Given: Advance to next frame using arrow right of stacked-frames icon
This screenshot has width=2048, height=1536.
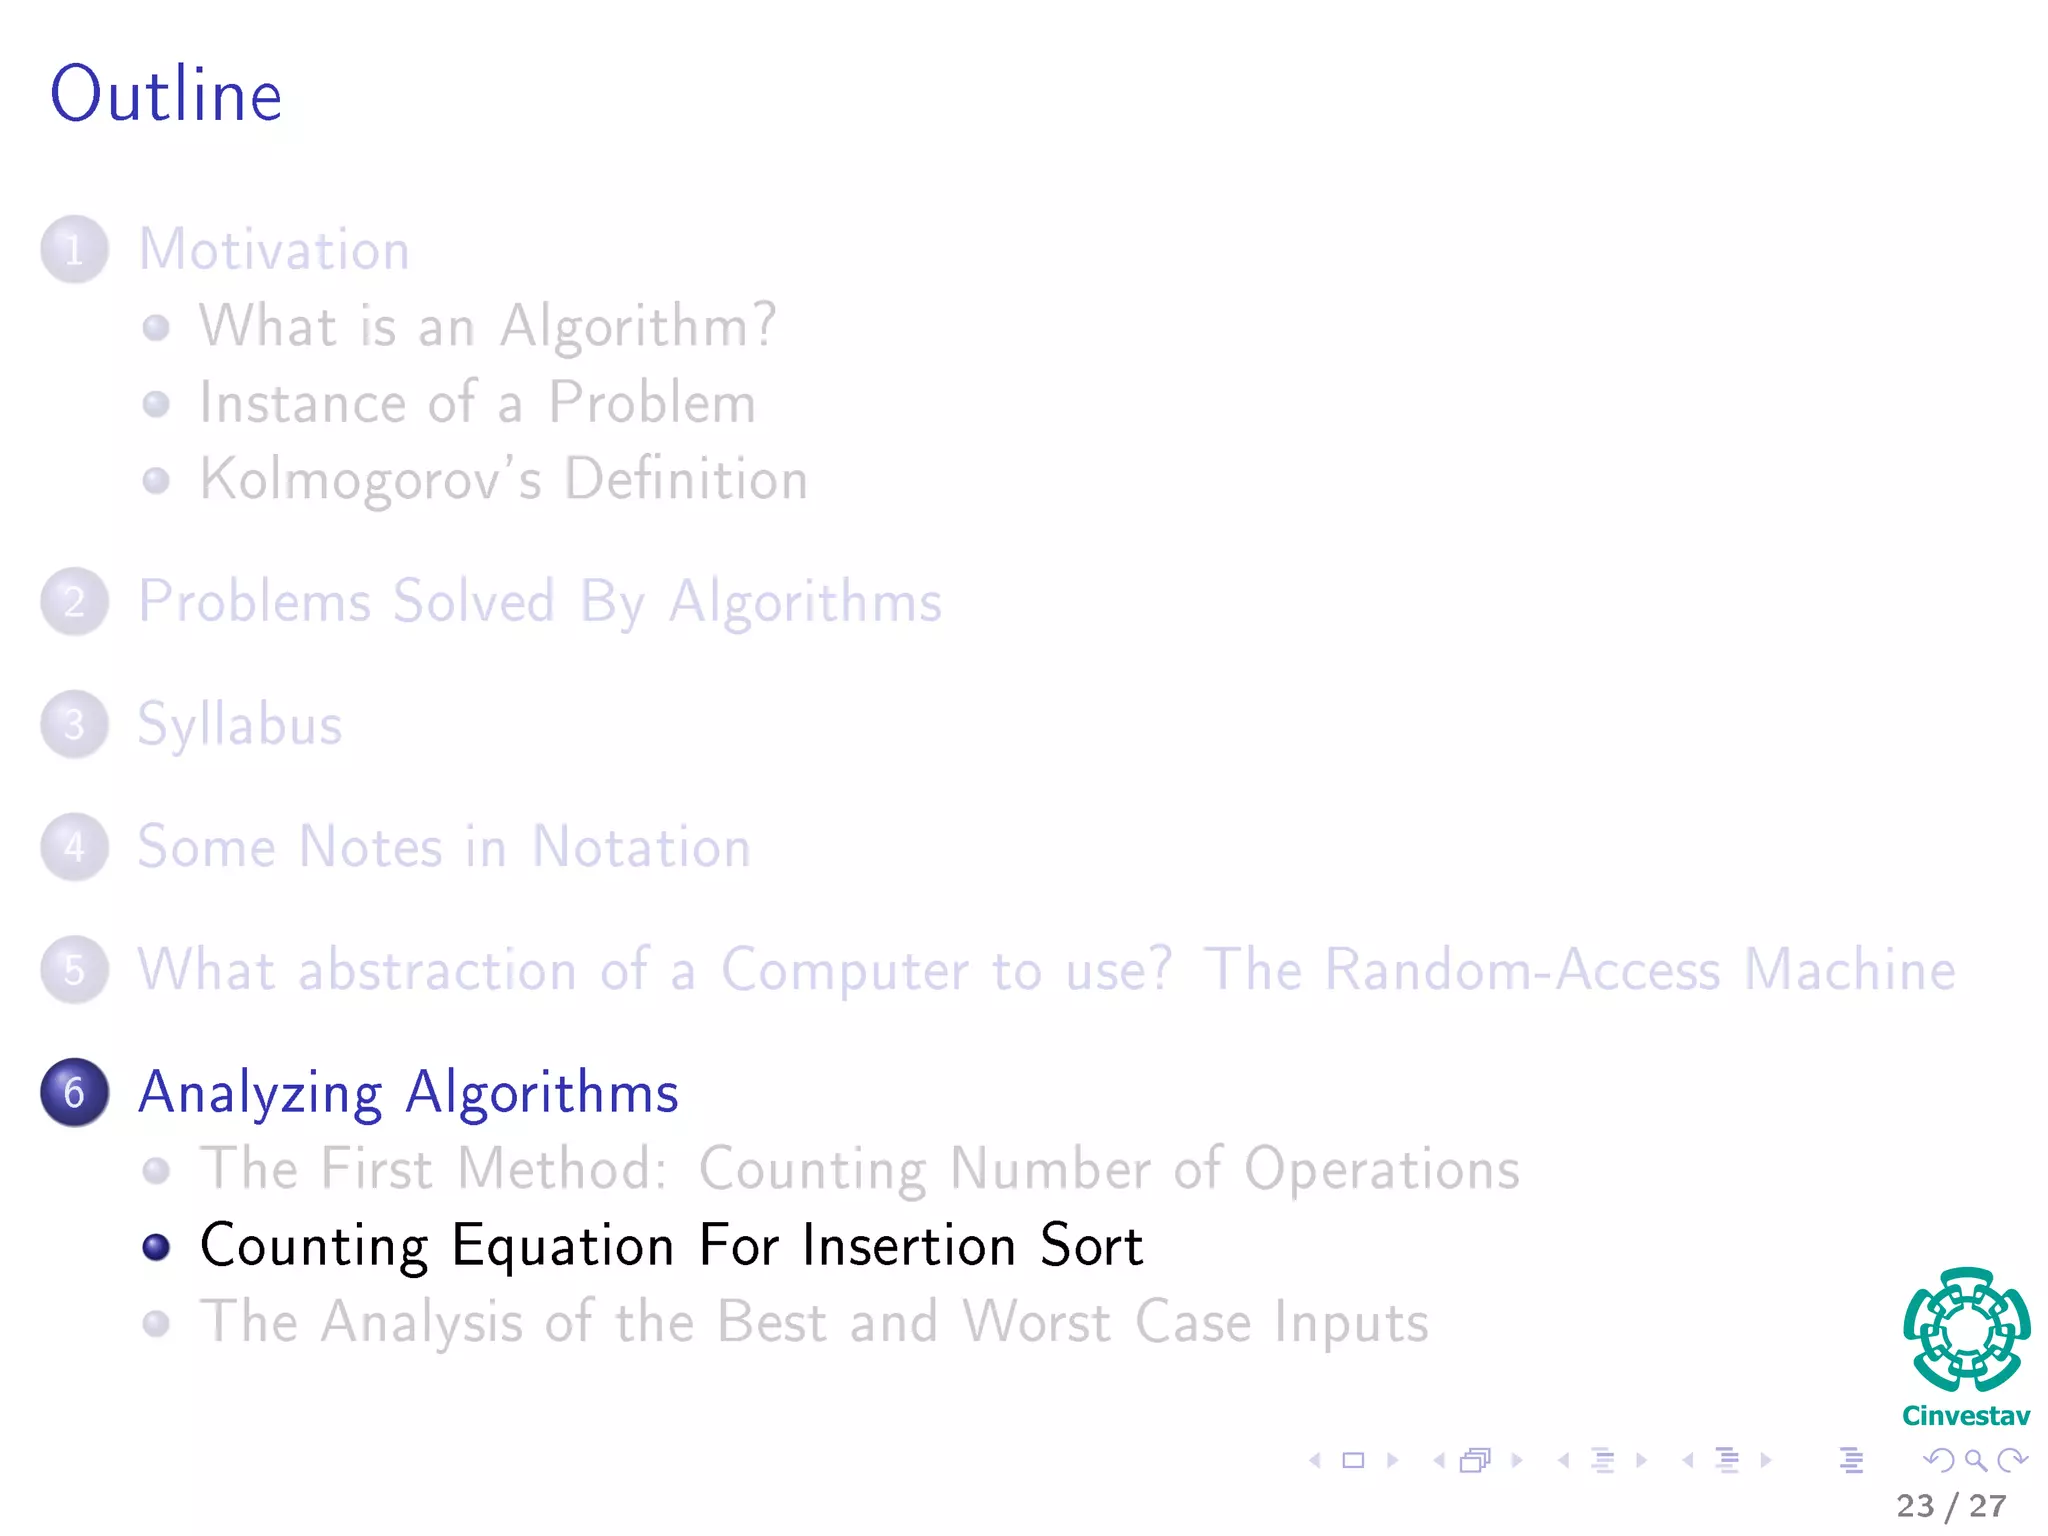Looking at the screenshot, I should (1517, 1461).
